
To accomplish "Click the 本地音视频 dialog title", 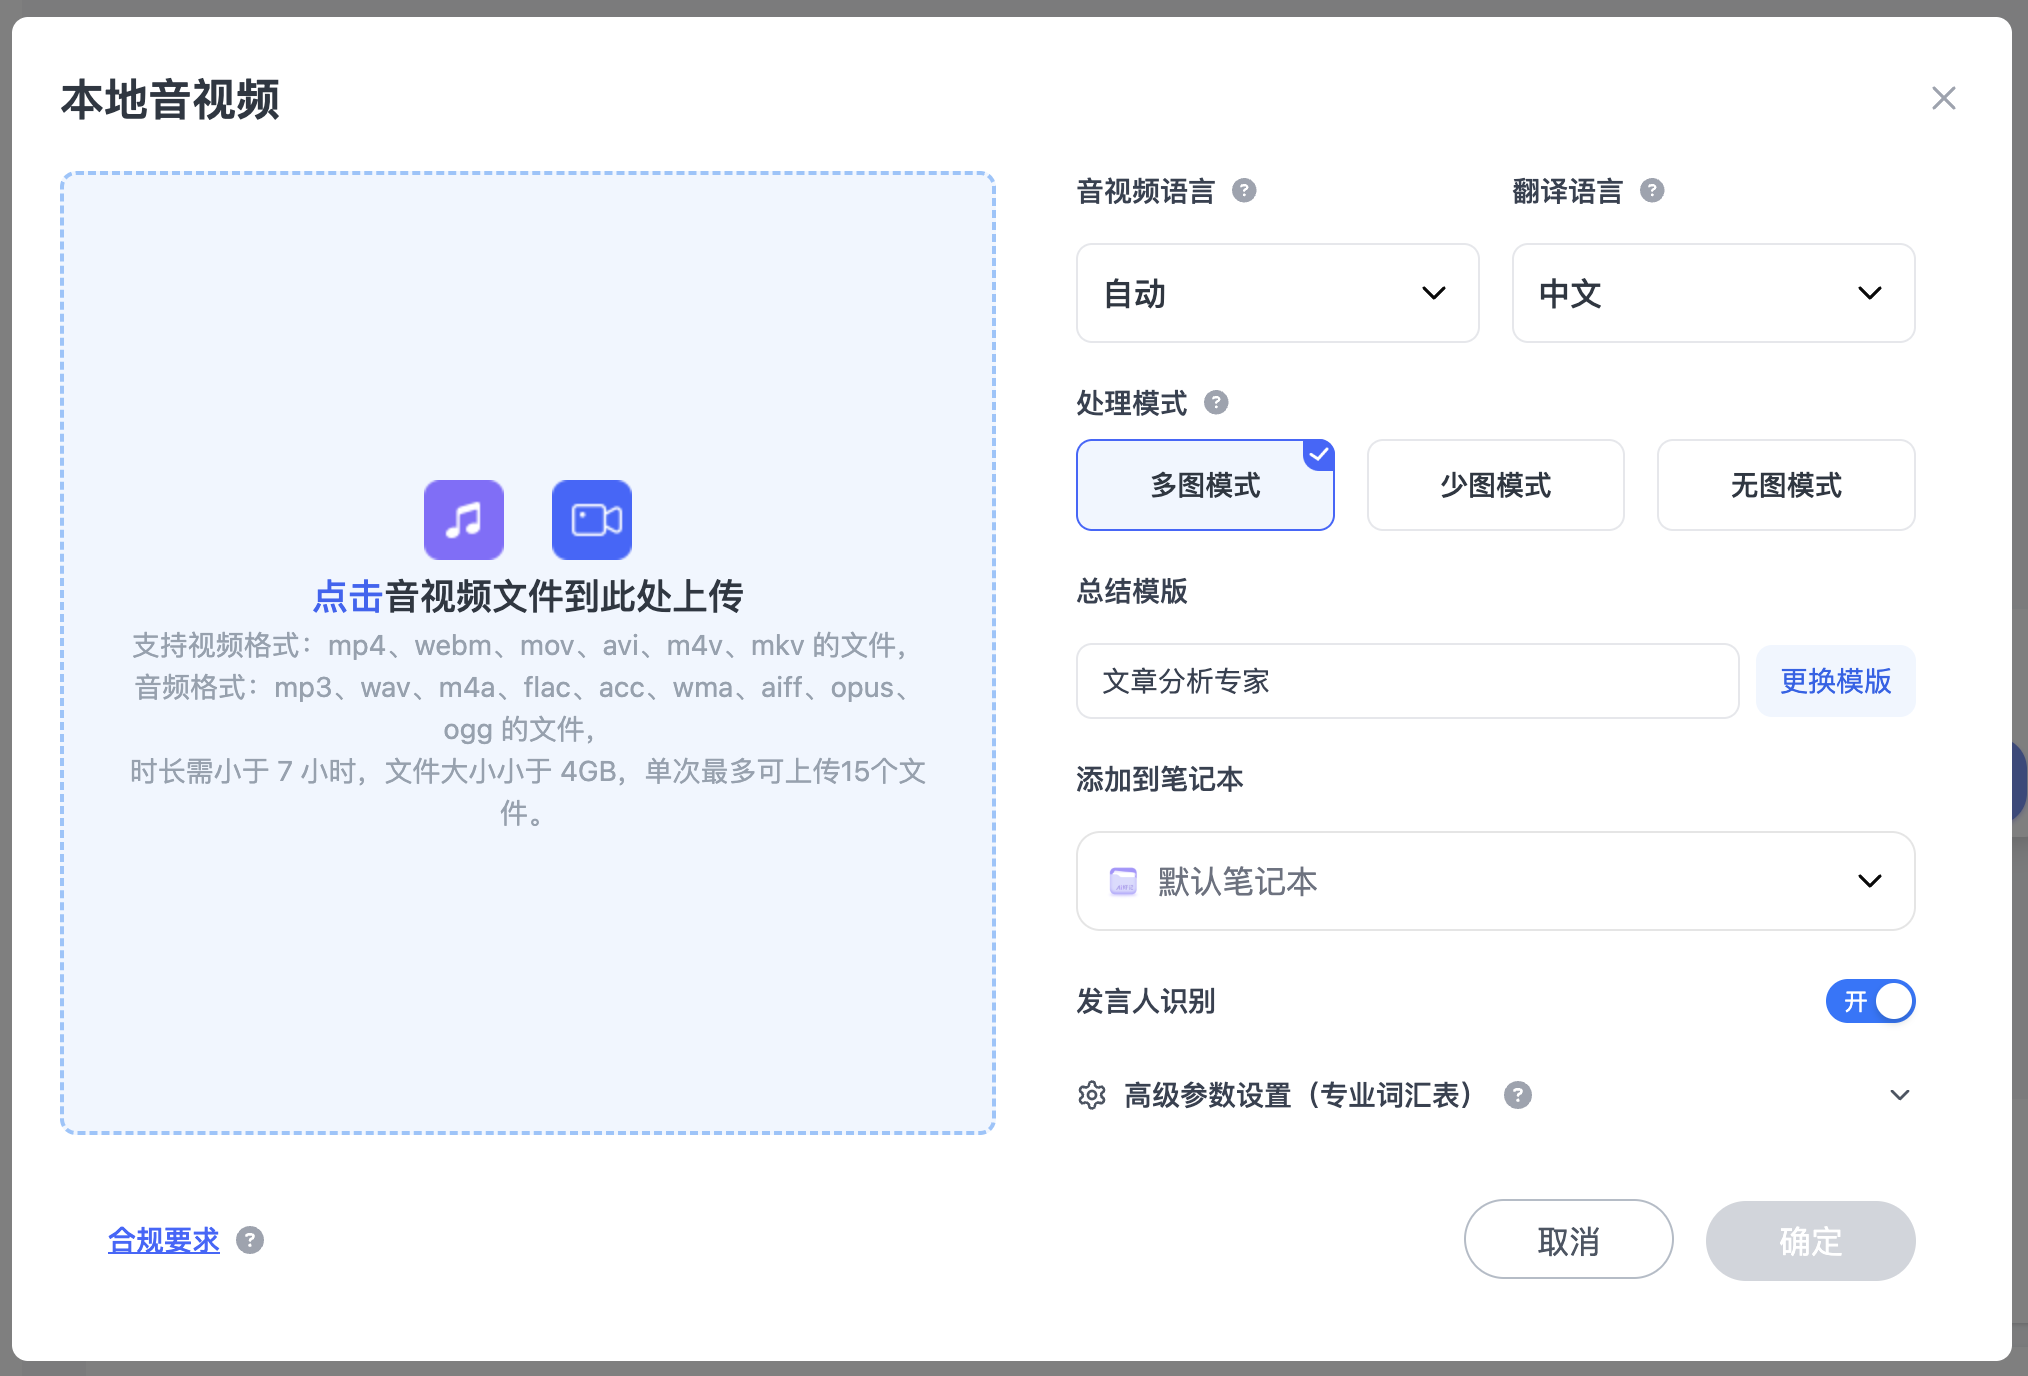I will coord(170,100).
